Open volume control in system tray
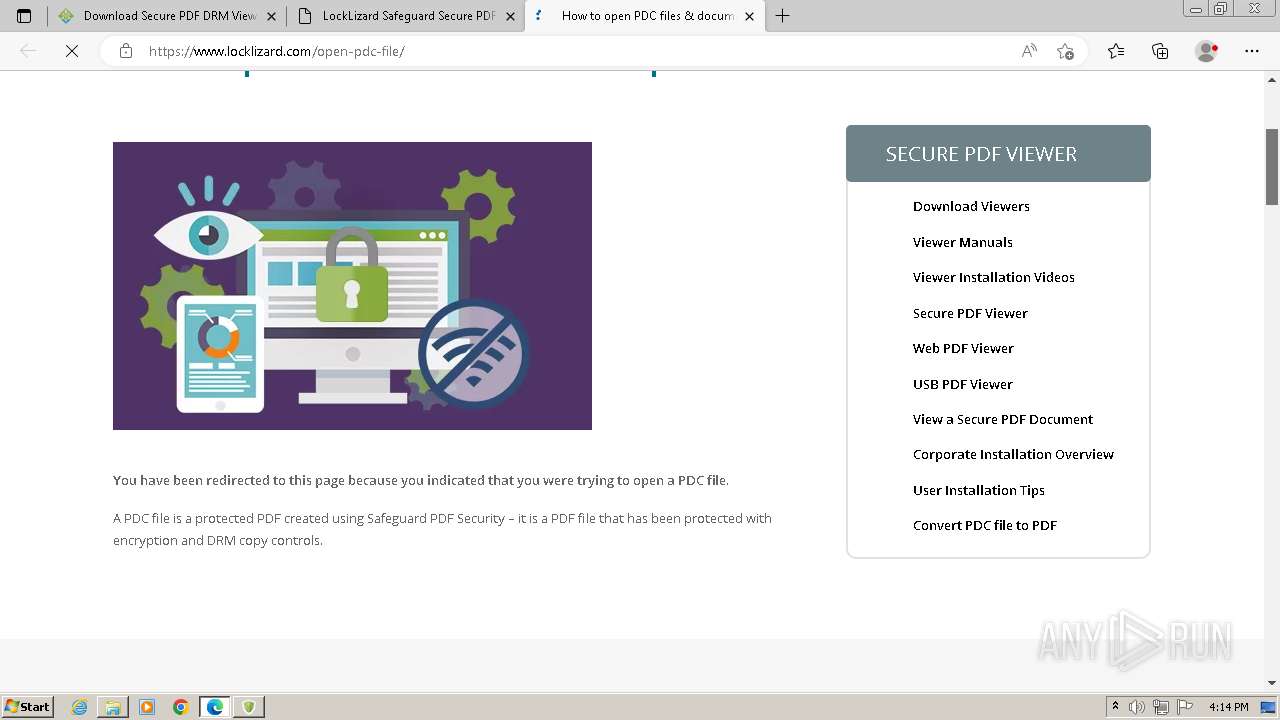This screenshot has width=1280, height=720. pos(1137,707)
